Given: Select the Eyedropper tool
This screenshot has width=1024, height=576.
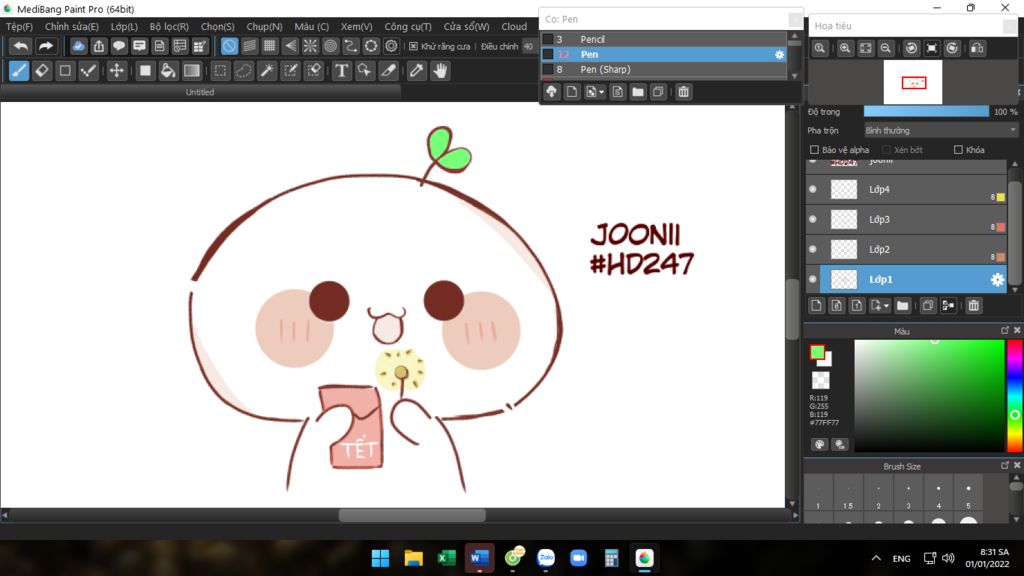Looking at the screenshot, I should click(x=416, y=71).
